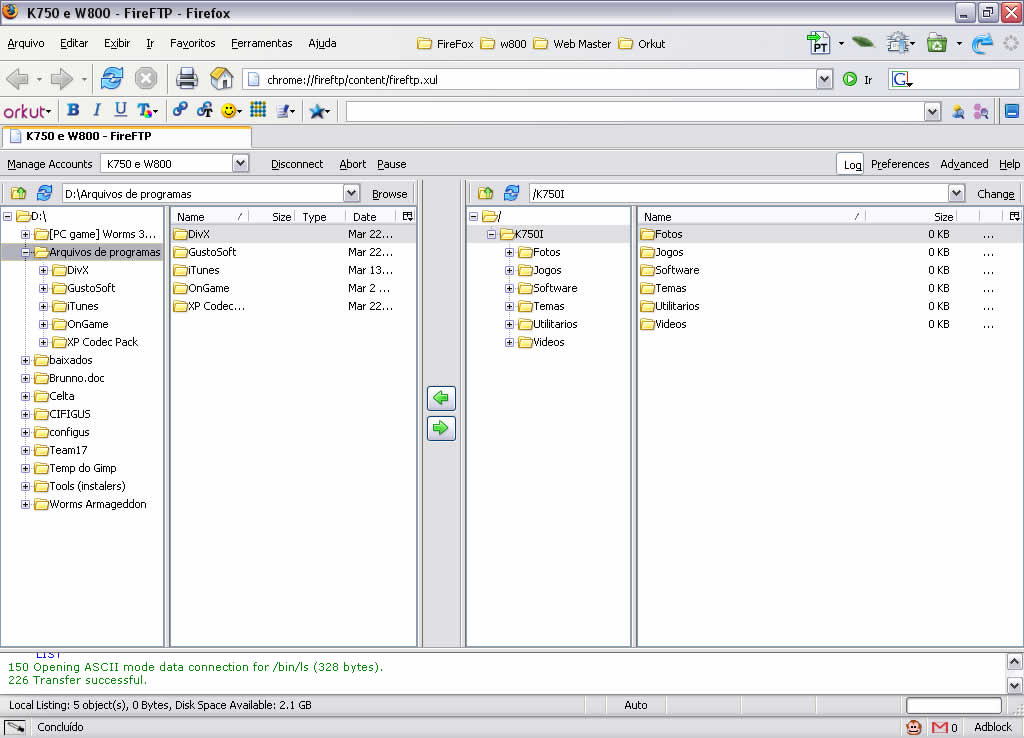1024x738 pixels.
Task: Refresh the remote file listing
Action: click(511, 193)
